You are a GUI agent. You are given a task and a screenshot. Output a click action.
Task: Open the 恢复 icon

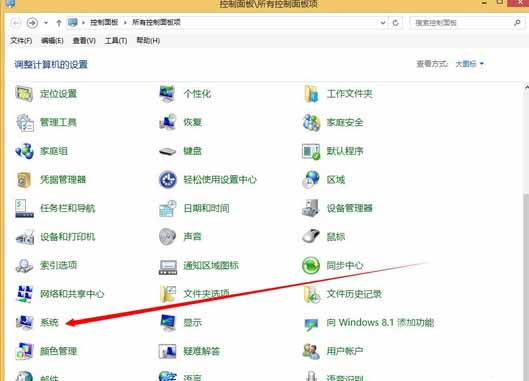(167, 122)
